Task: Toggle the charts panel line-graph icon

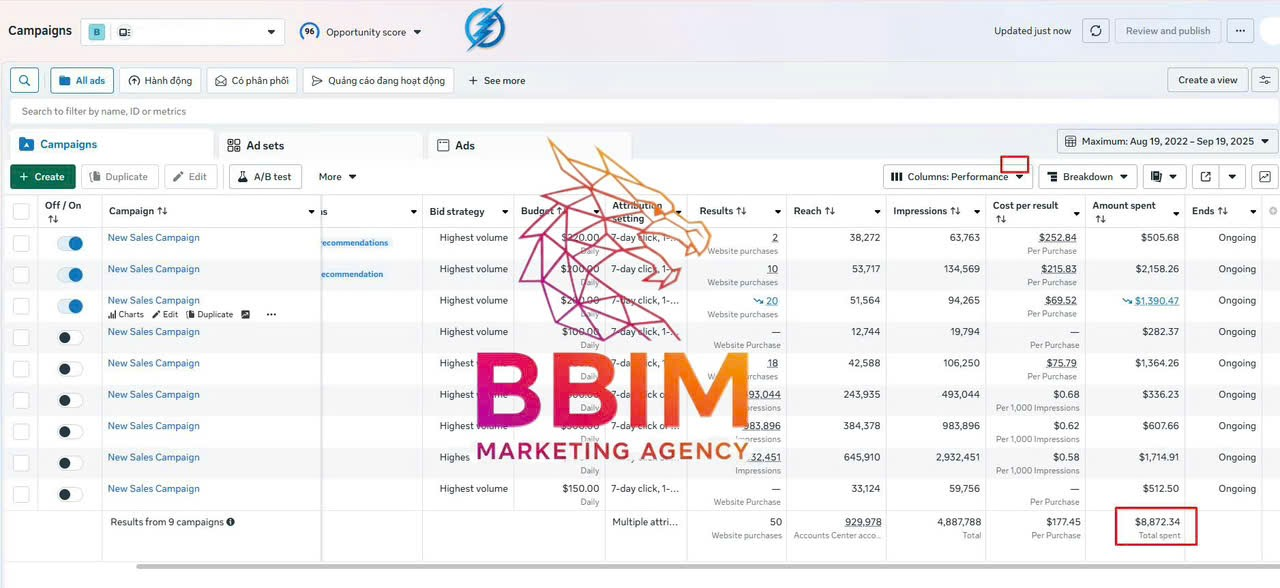Action: 1265,177
